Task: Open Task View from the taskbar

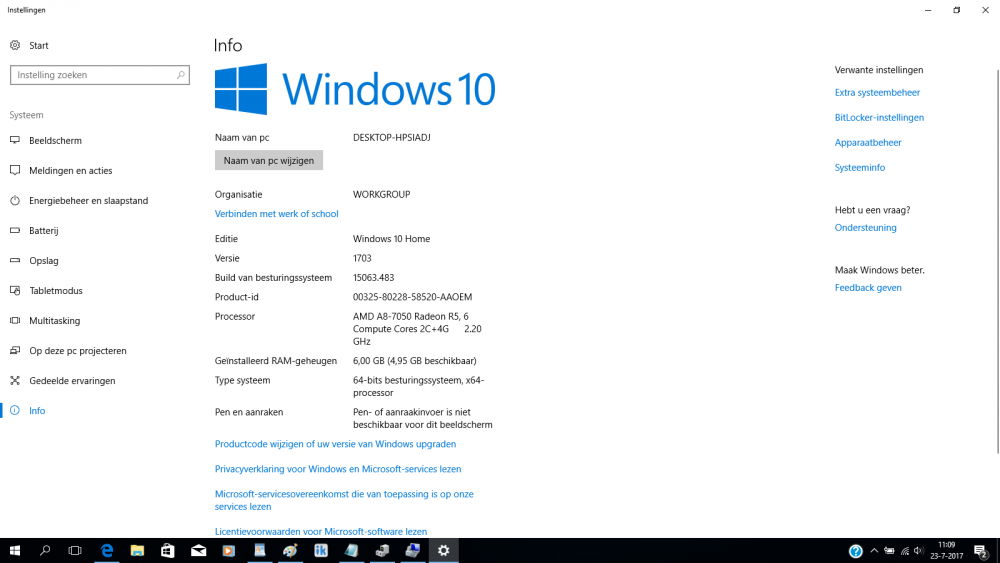Action: click(75, 550)
